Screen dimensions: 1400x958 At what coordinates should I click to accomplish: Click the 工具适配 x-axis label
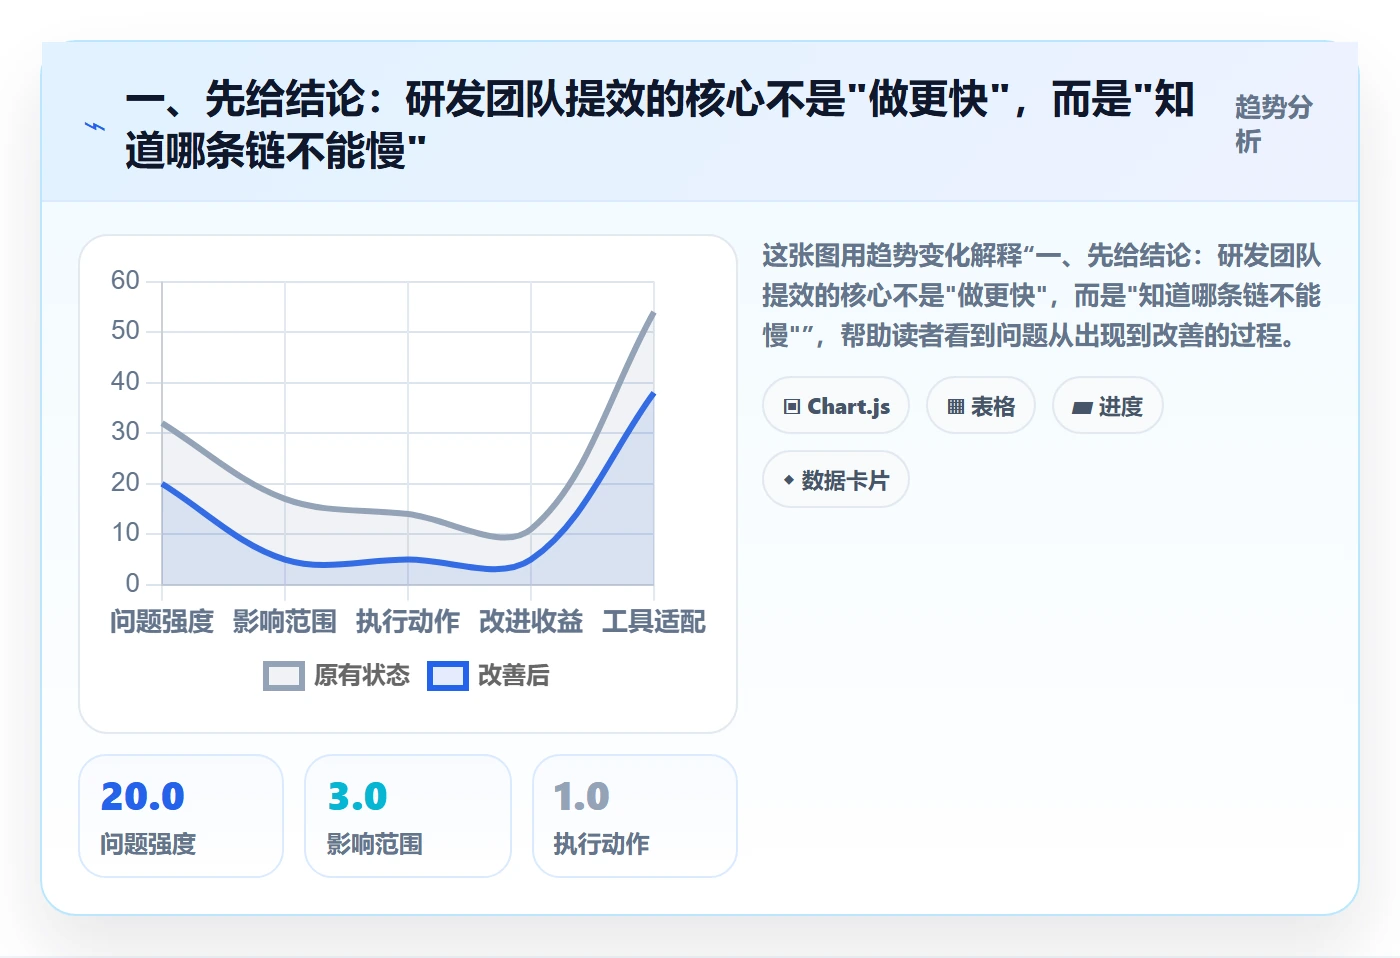tap(654, 622)
